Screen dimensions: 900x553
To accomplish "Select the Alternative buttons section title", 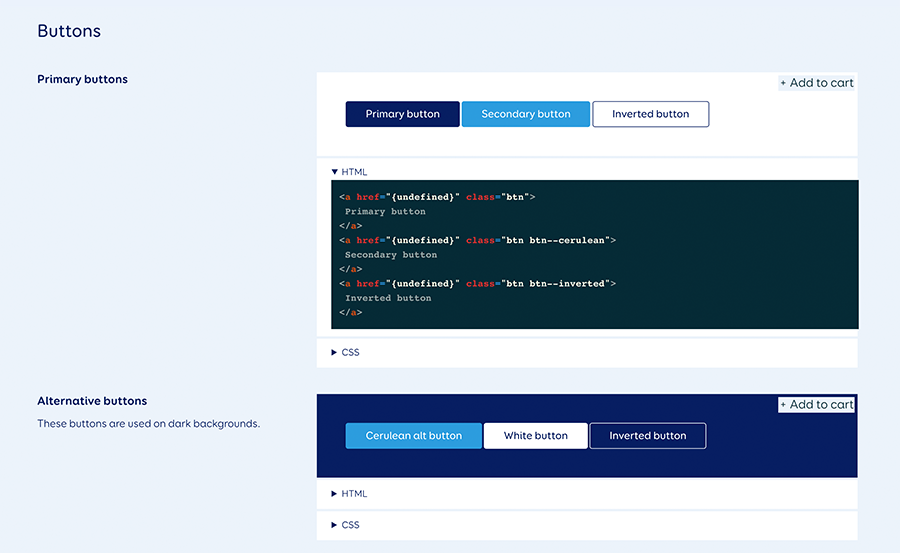I will (92, 401).
